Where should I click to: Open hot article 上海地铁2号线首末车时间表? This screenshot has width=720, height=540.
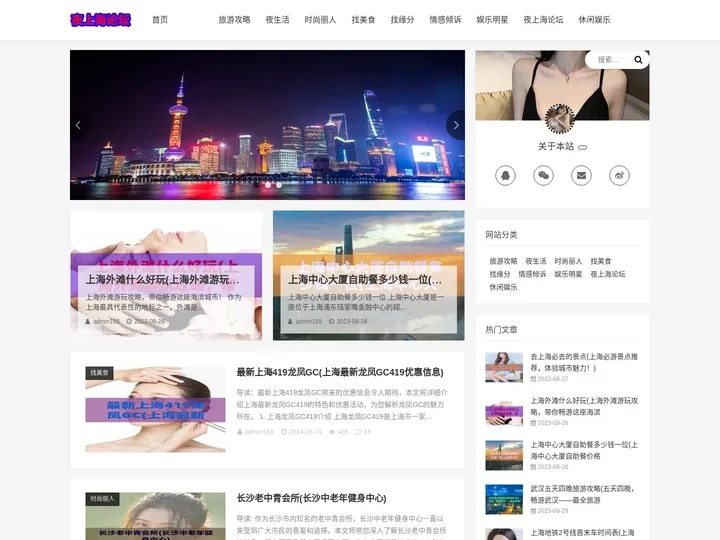(x=582, y=533)
